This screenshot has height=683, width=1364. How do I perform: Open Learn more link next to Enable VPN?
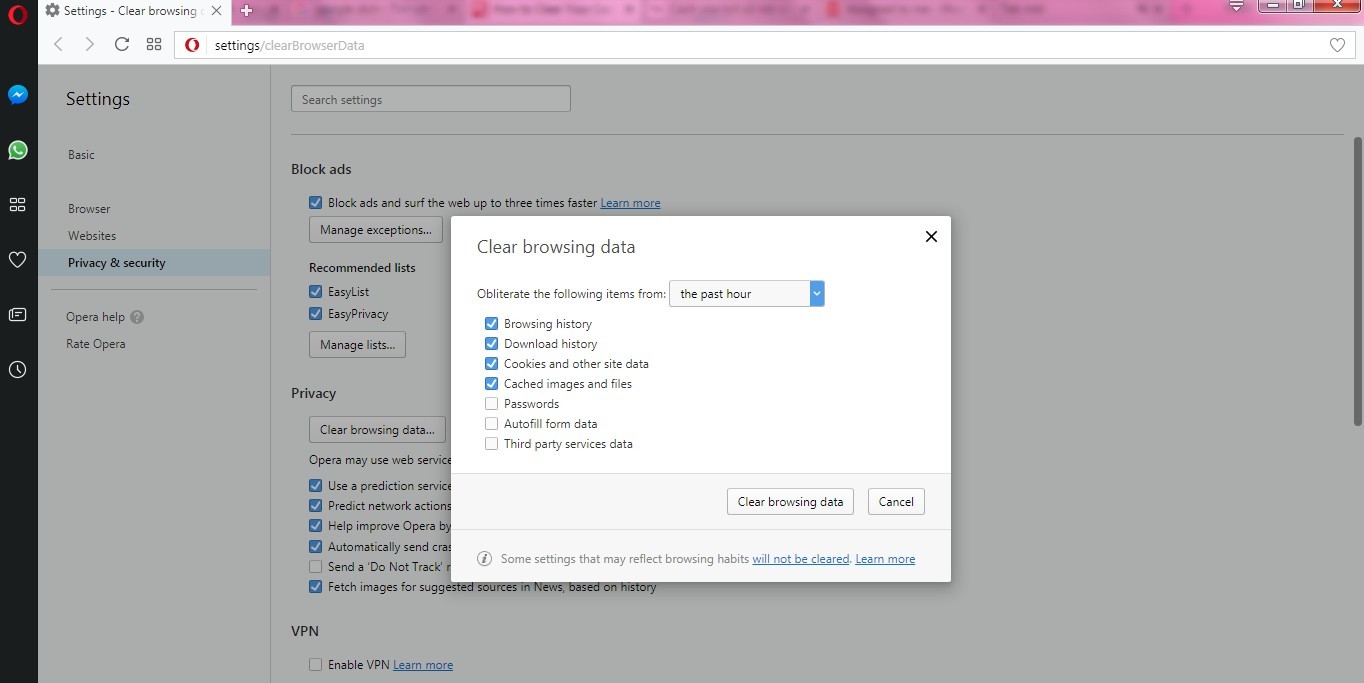coord(423,665)
